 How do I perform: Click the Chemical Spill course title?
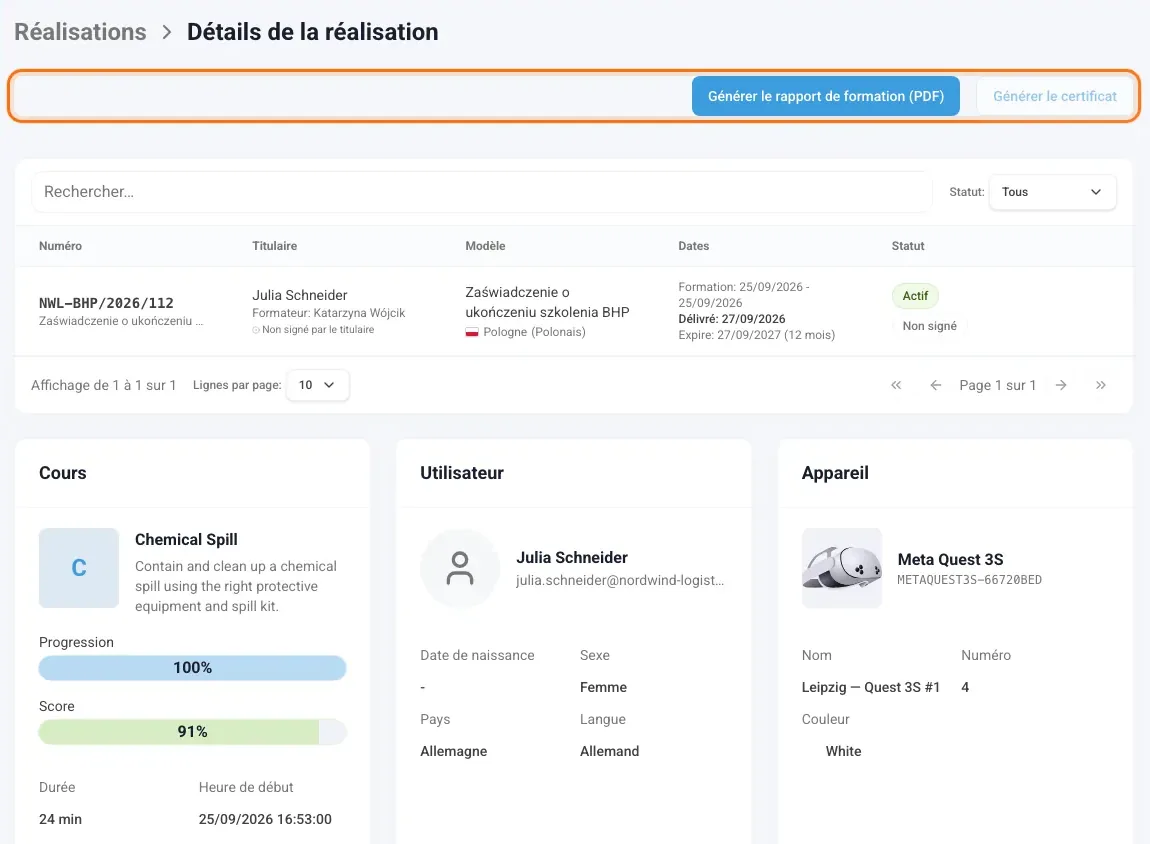(x=186, y=540)
